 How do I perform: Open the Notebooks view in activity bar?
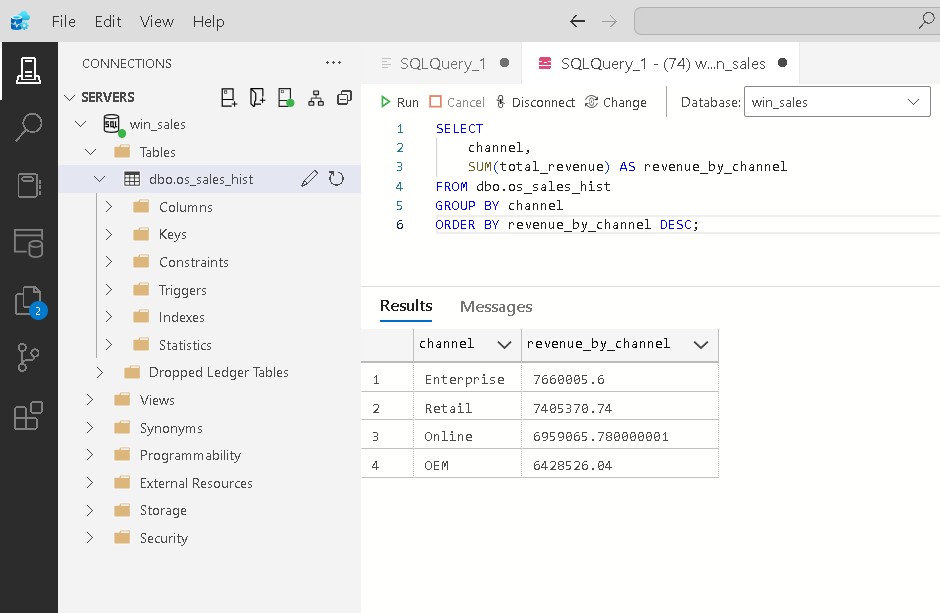tap(28, 185)
